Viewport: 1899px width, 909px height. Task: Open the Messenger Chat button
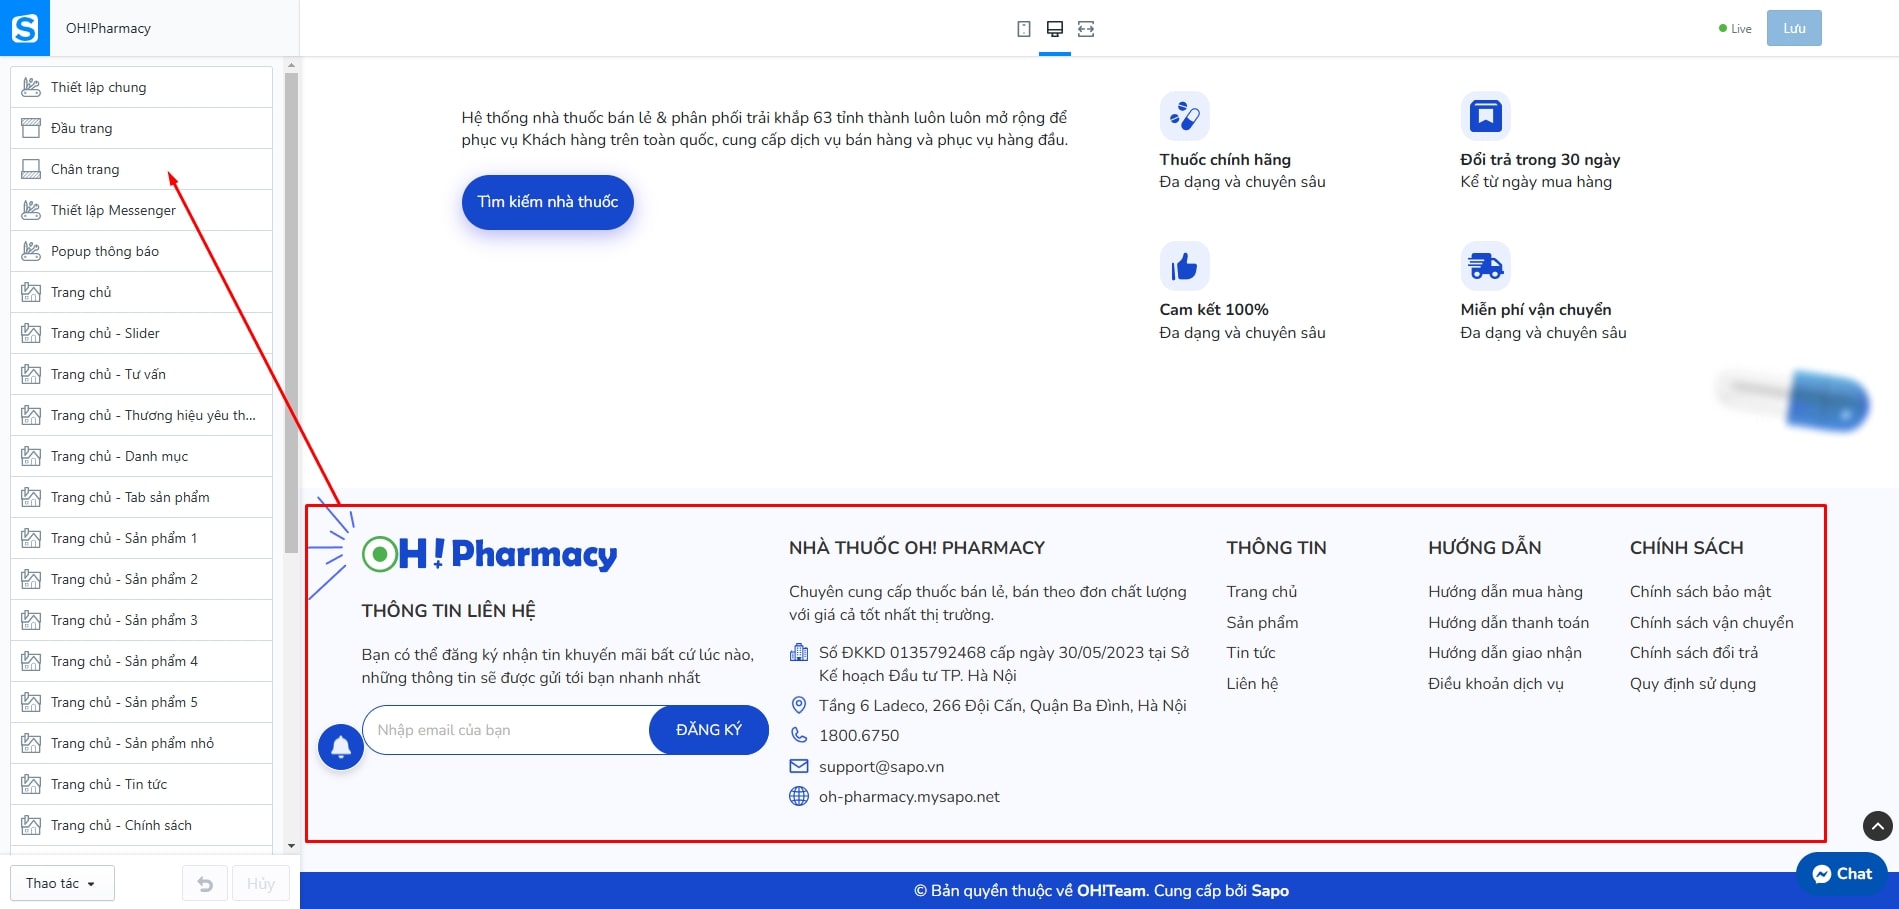point(1842,874)
